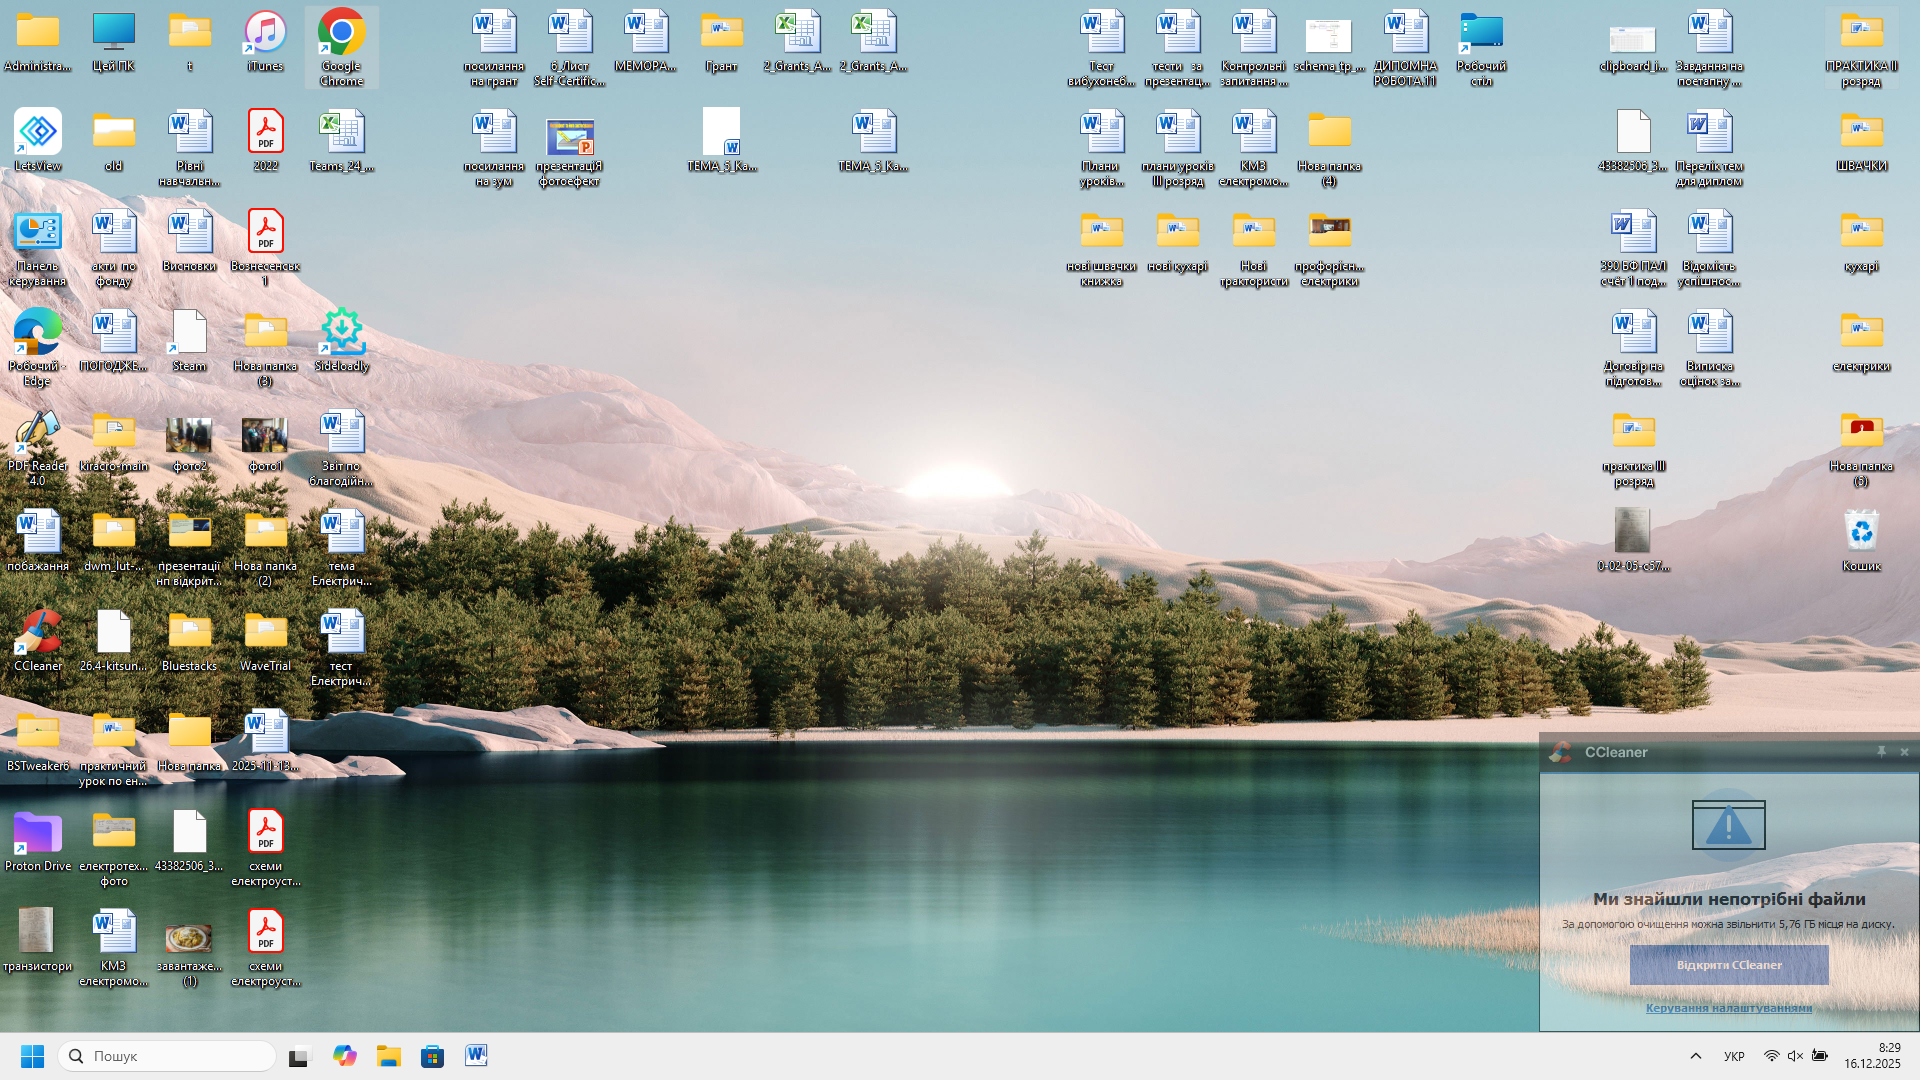Open the speaker volume icon in tray
Viewport: 1920px width, 1080px height.
click(1795, 1056)
